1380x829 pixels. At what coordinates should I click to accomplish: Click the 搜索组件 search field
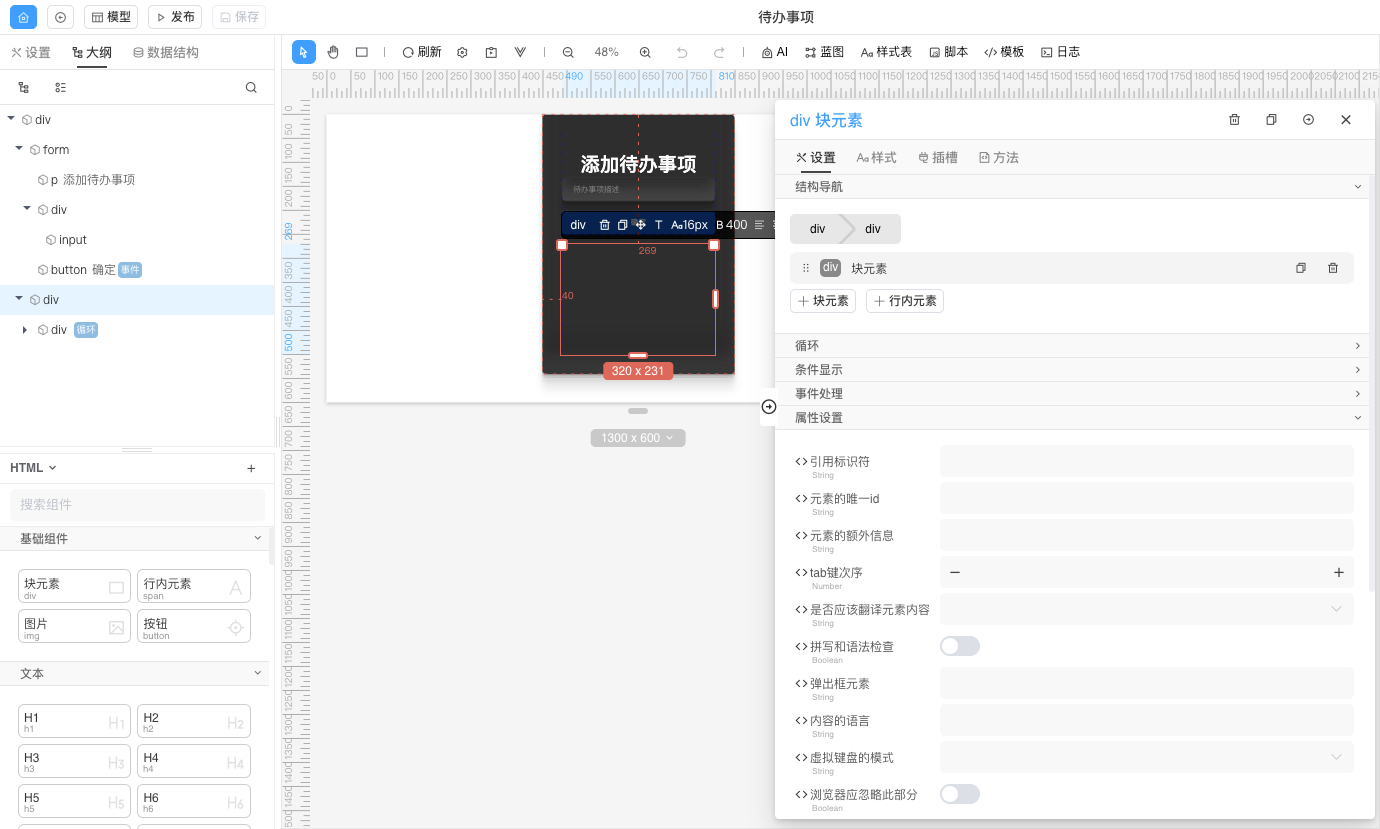point(136,506)
